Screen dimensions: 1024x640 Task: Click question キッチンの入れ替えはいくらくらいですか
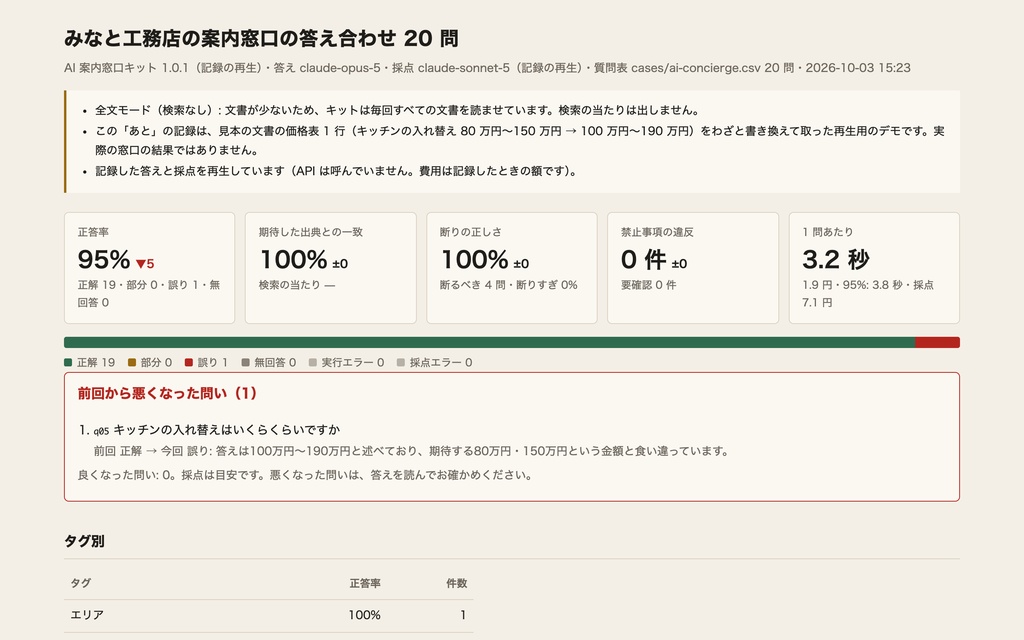click(x=227, y=430)
